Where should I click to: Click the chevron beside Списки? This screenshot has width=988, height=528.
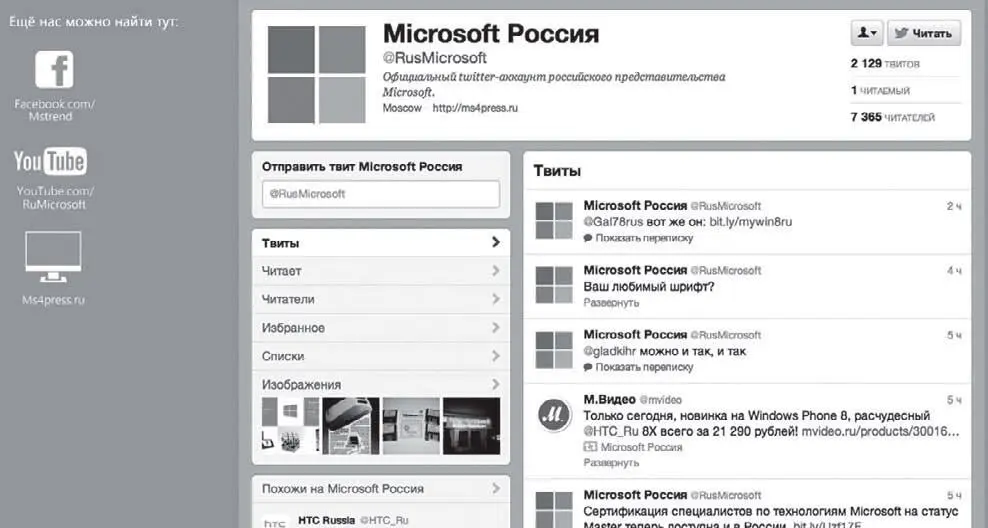tap(496, 356)
